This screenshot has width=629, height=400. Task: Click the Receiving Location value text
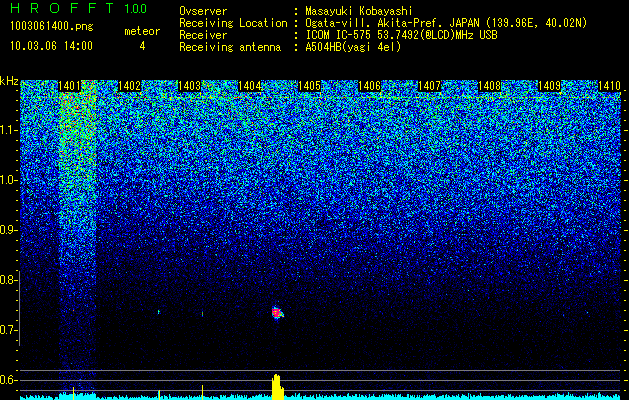click(446, 23)
